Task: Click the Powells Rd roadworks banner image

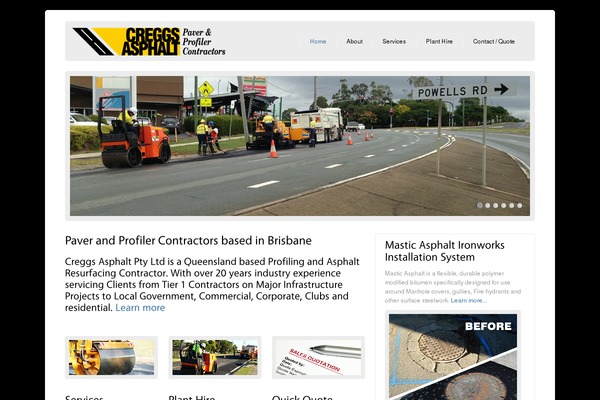Action: point(300,146)
